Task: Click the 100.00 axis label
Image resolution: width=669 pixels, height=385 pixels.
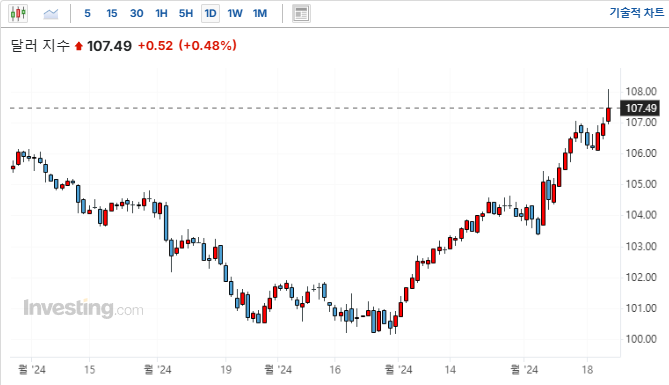Action: [x=641, y=339]
